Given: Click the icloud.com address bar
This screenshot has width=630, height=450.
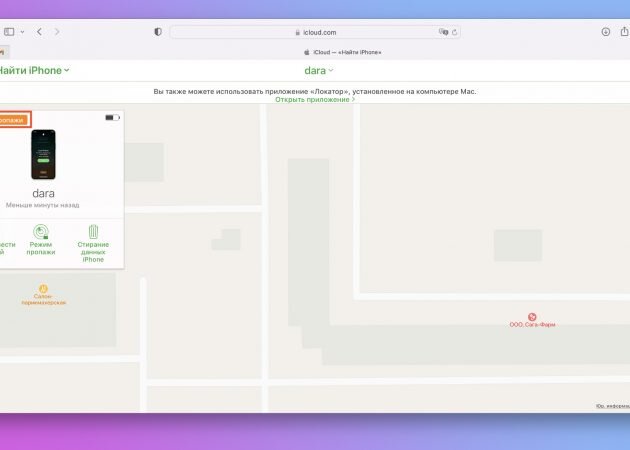Looking at the screenshot, I should coord(315,32).
